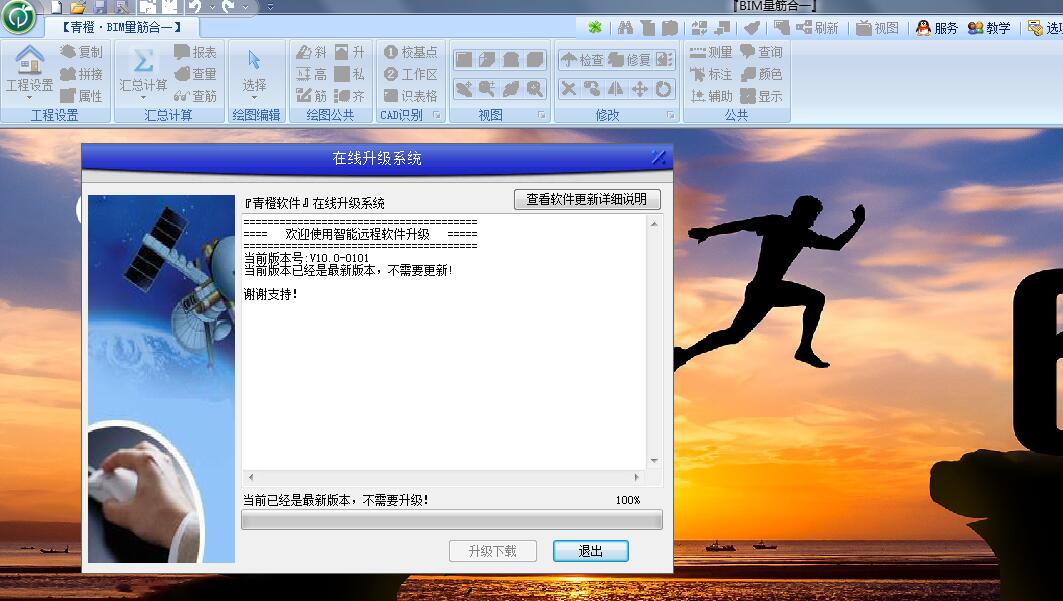The width and height of the screenshot is (1063, 601).
Task: Click 查看软件更新详细说明 button
Action: coord(587,200)
